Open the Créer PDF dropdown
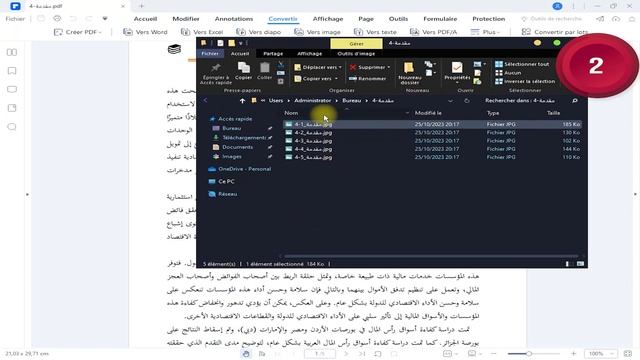Image resolution: width=640 pixels, height=360 pixels. (78, 32)
